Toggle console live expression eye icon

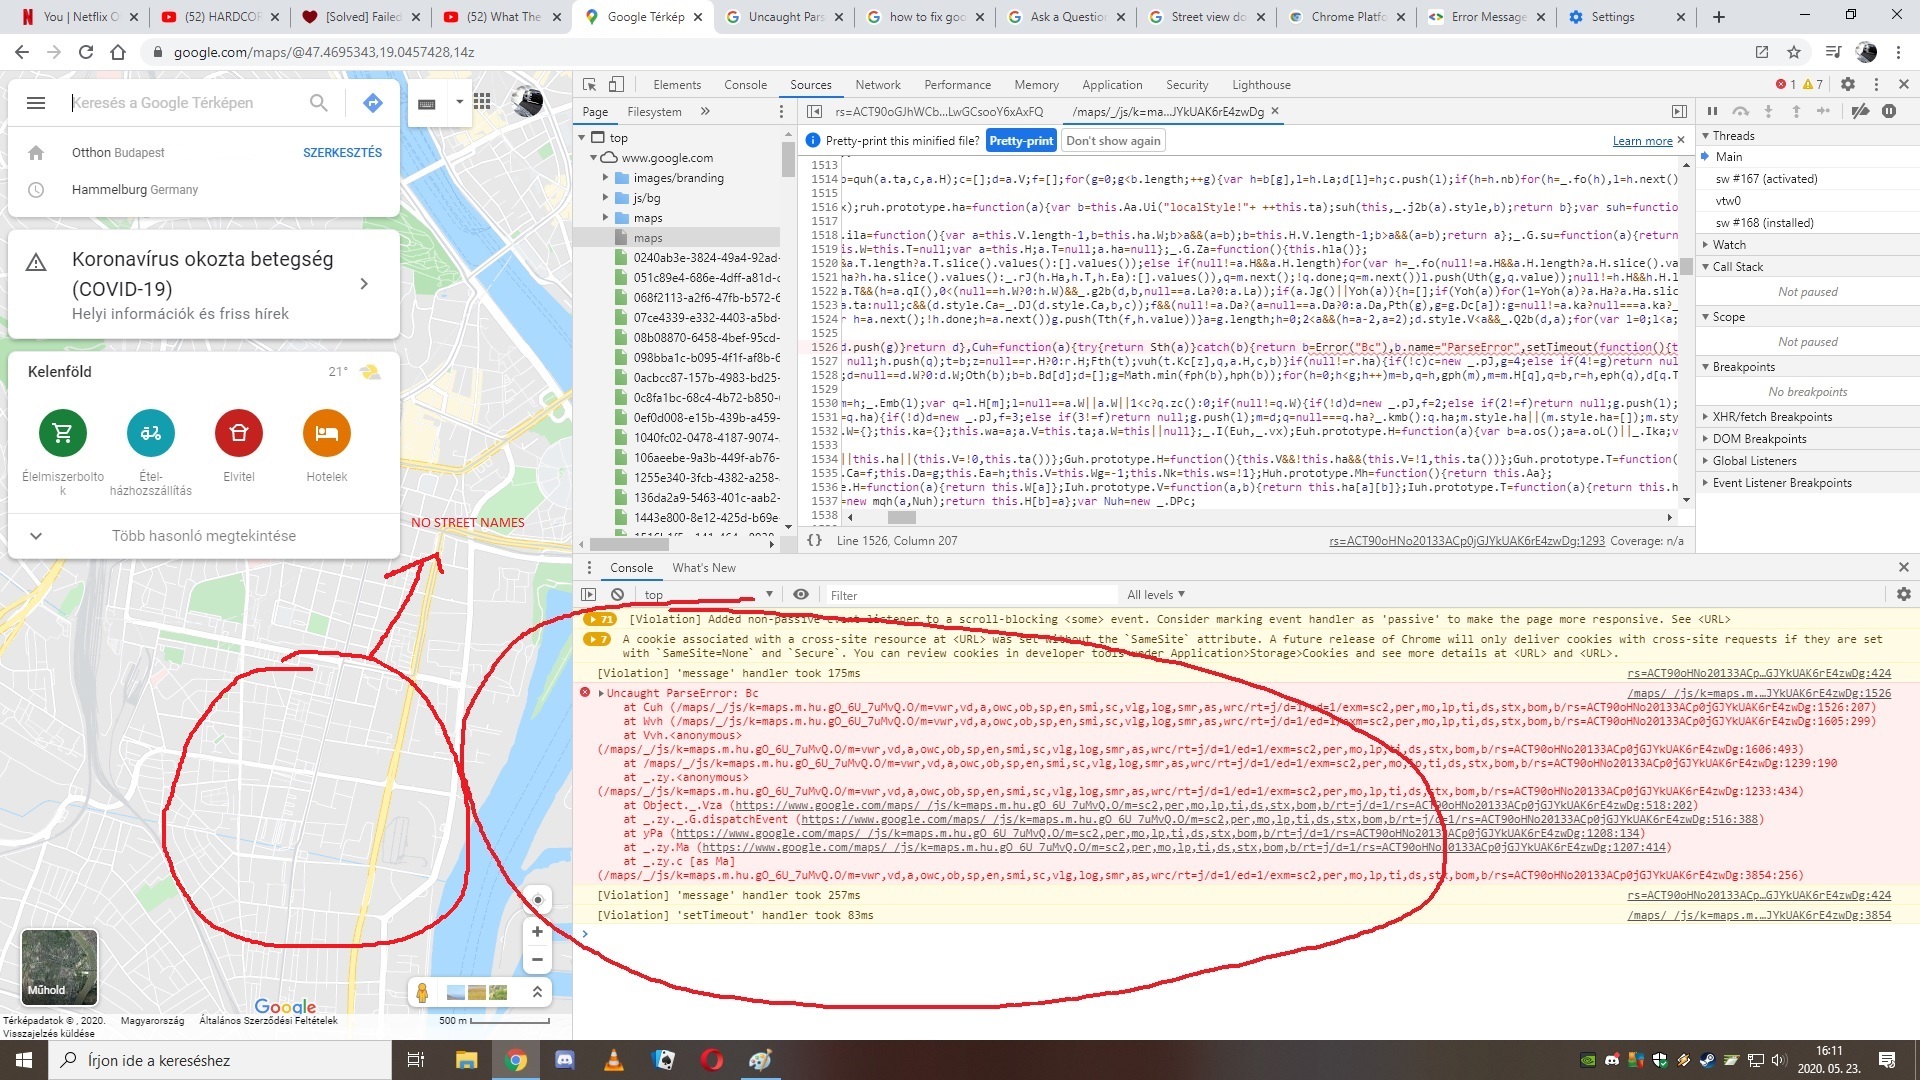801,595
